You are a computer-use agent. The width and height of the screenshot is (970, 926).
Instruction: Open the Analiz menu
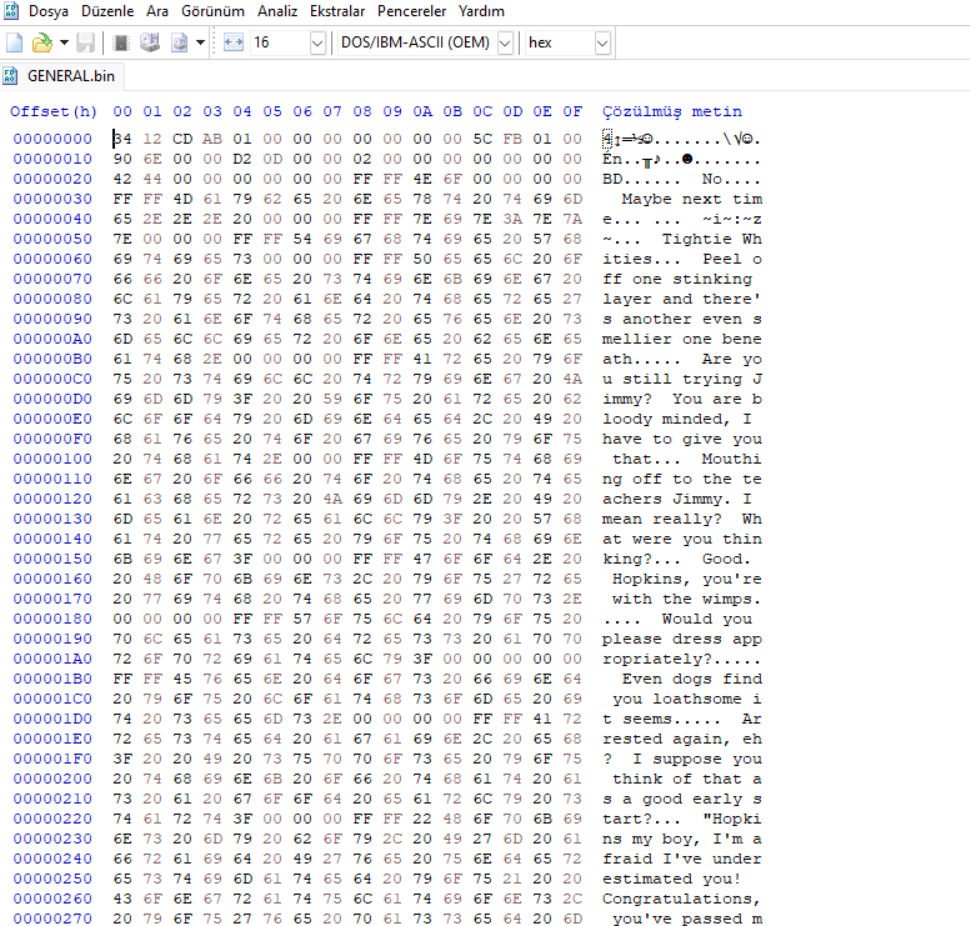277,11
